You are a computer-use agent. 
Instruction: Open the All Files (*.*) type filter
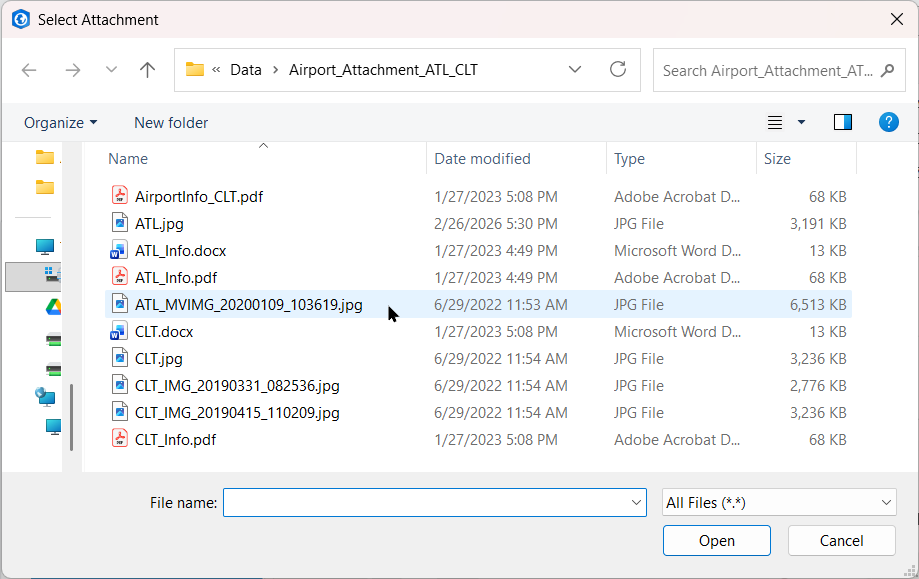click(779, 502)
